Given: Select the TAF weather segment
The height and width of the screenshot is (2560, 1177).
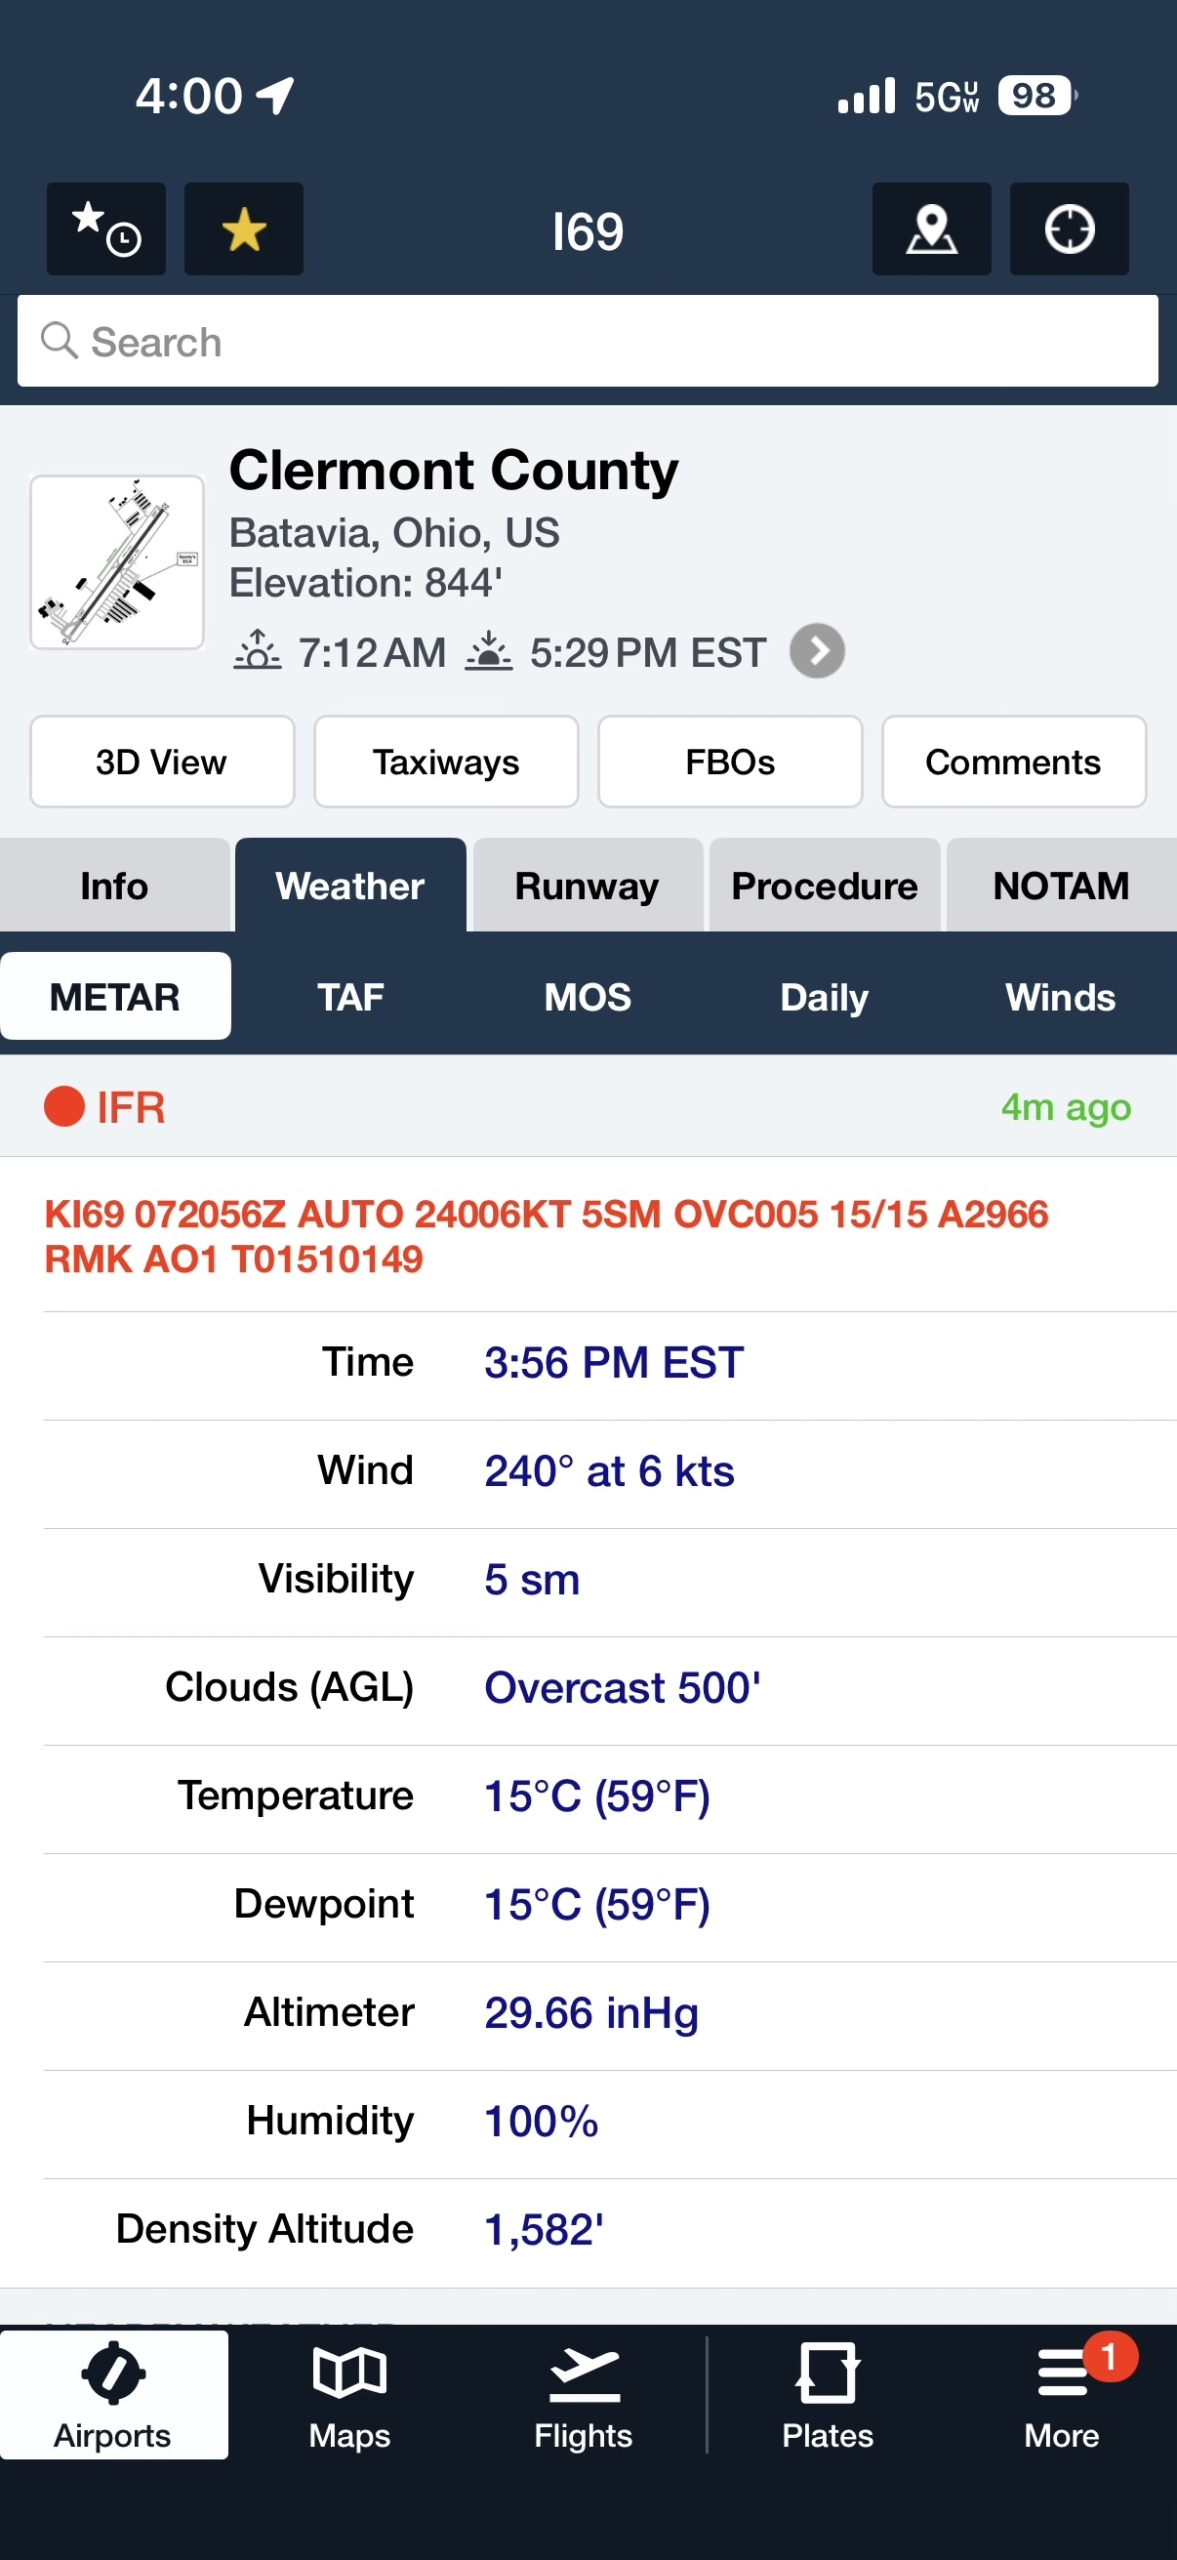Looking at the screenshot, I should 351,997.
